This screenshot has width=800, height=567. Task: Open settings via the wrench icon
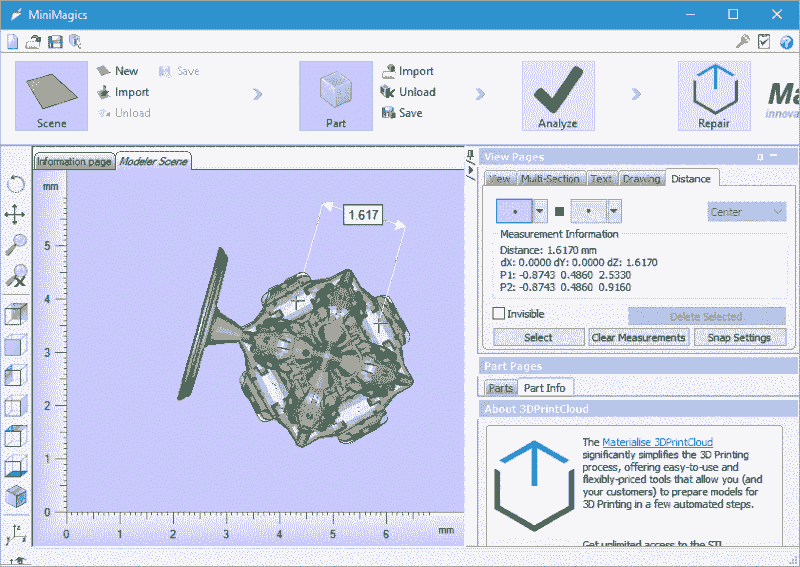tap(742, 41)
